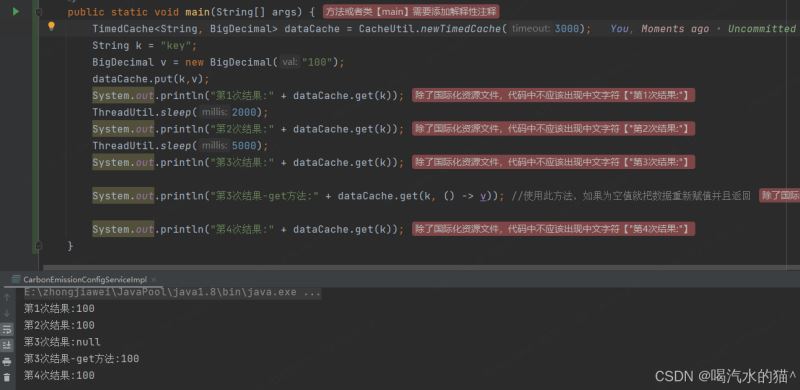Image resolution: width=800 pixels, height=390 pixels.
Task: Click the warning label about "第2次结果:"
Action: click(554, 129)
